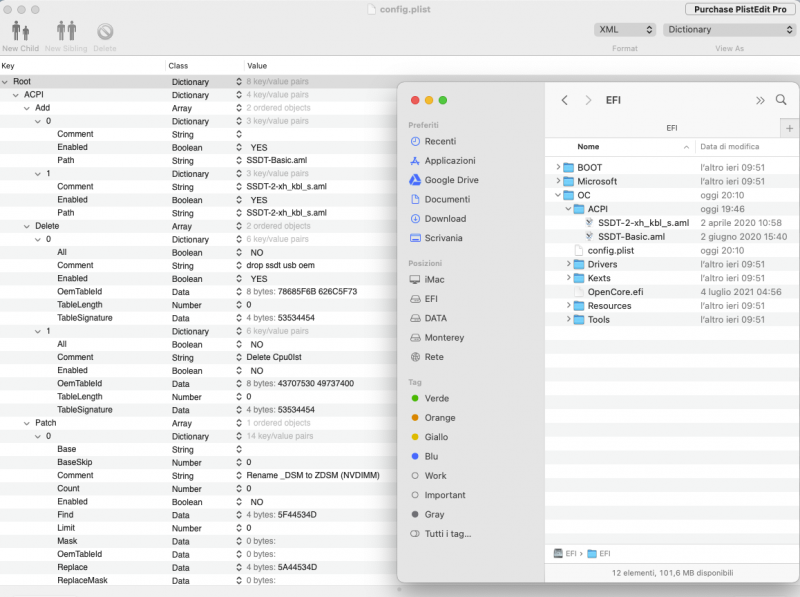Screen dimensions: 800x597
Task: Open Google Drive in Finder sidebar
Action: coord(450,180)
